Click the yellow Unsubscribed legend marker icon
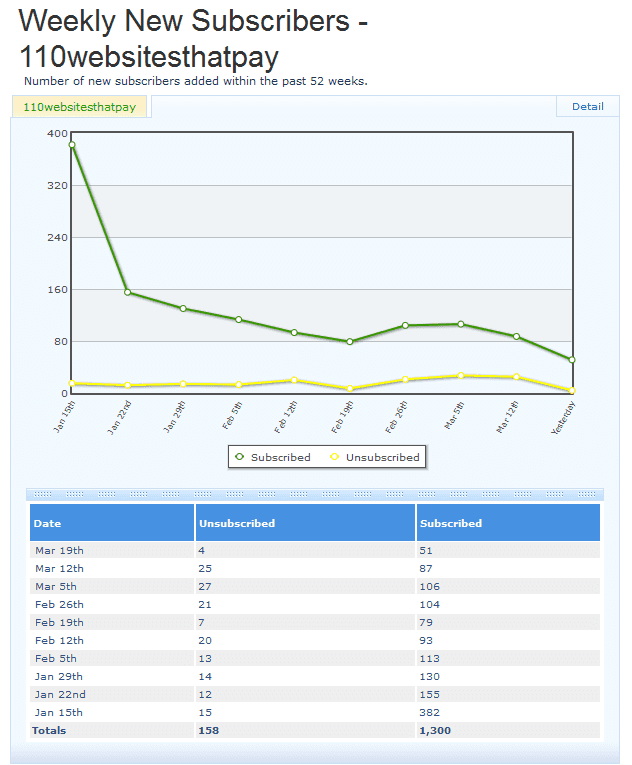The image size is (632, 765). pos(335,457)
